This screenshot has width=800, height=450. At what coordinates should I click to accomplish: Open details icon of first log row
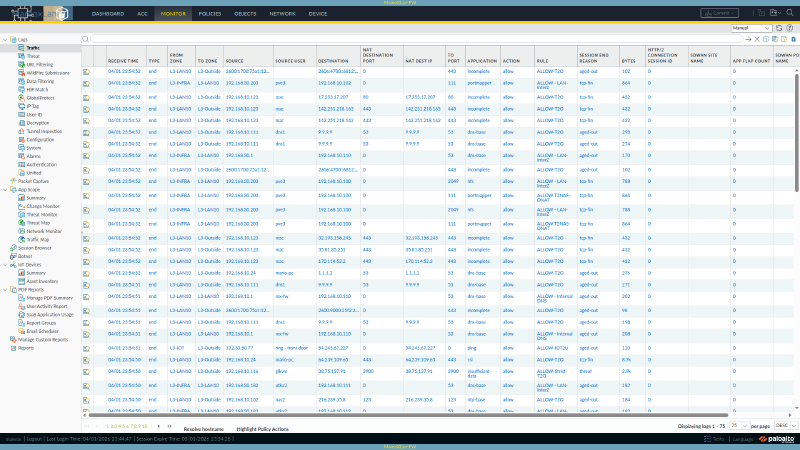click(x=86, y=72)
